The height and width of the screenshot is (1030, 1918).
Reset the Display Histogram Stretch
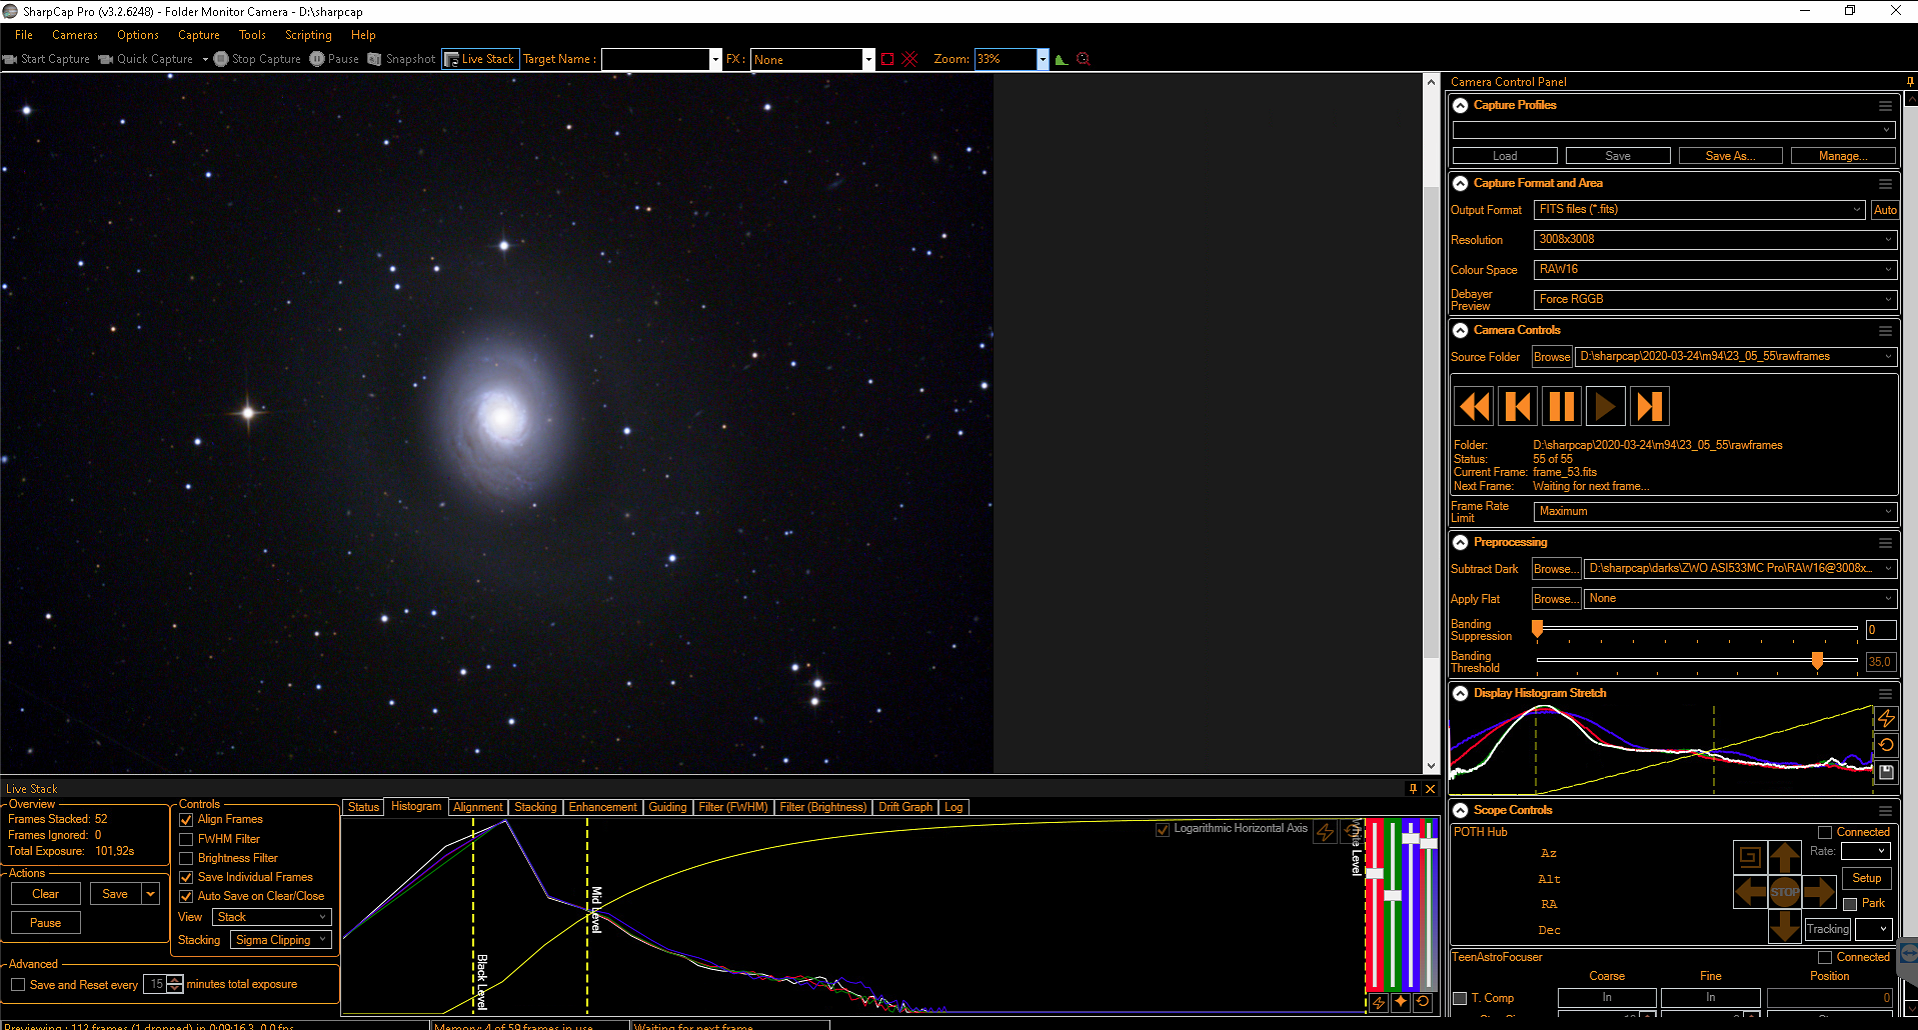point(1886,745)
